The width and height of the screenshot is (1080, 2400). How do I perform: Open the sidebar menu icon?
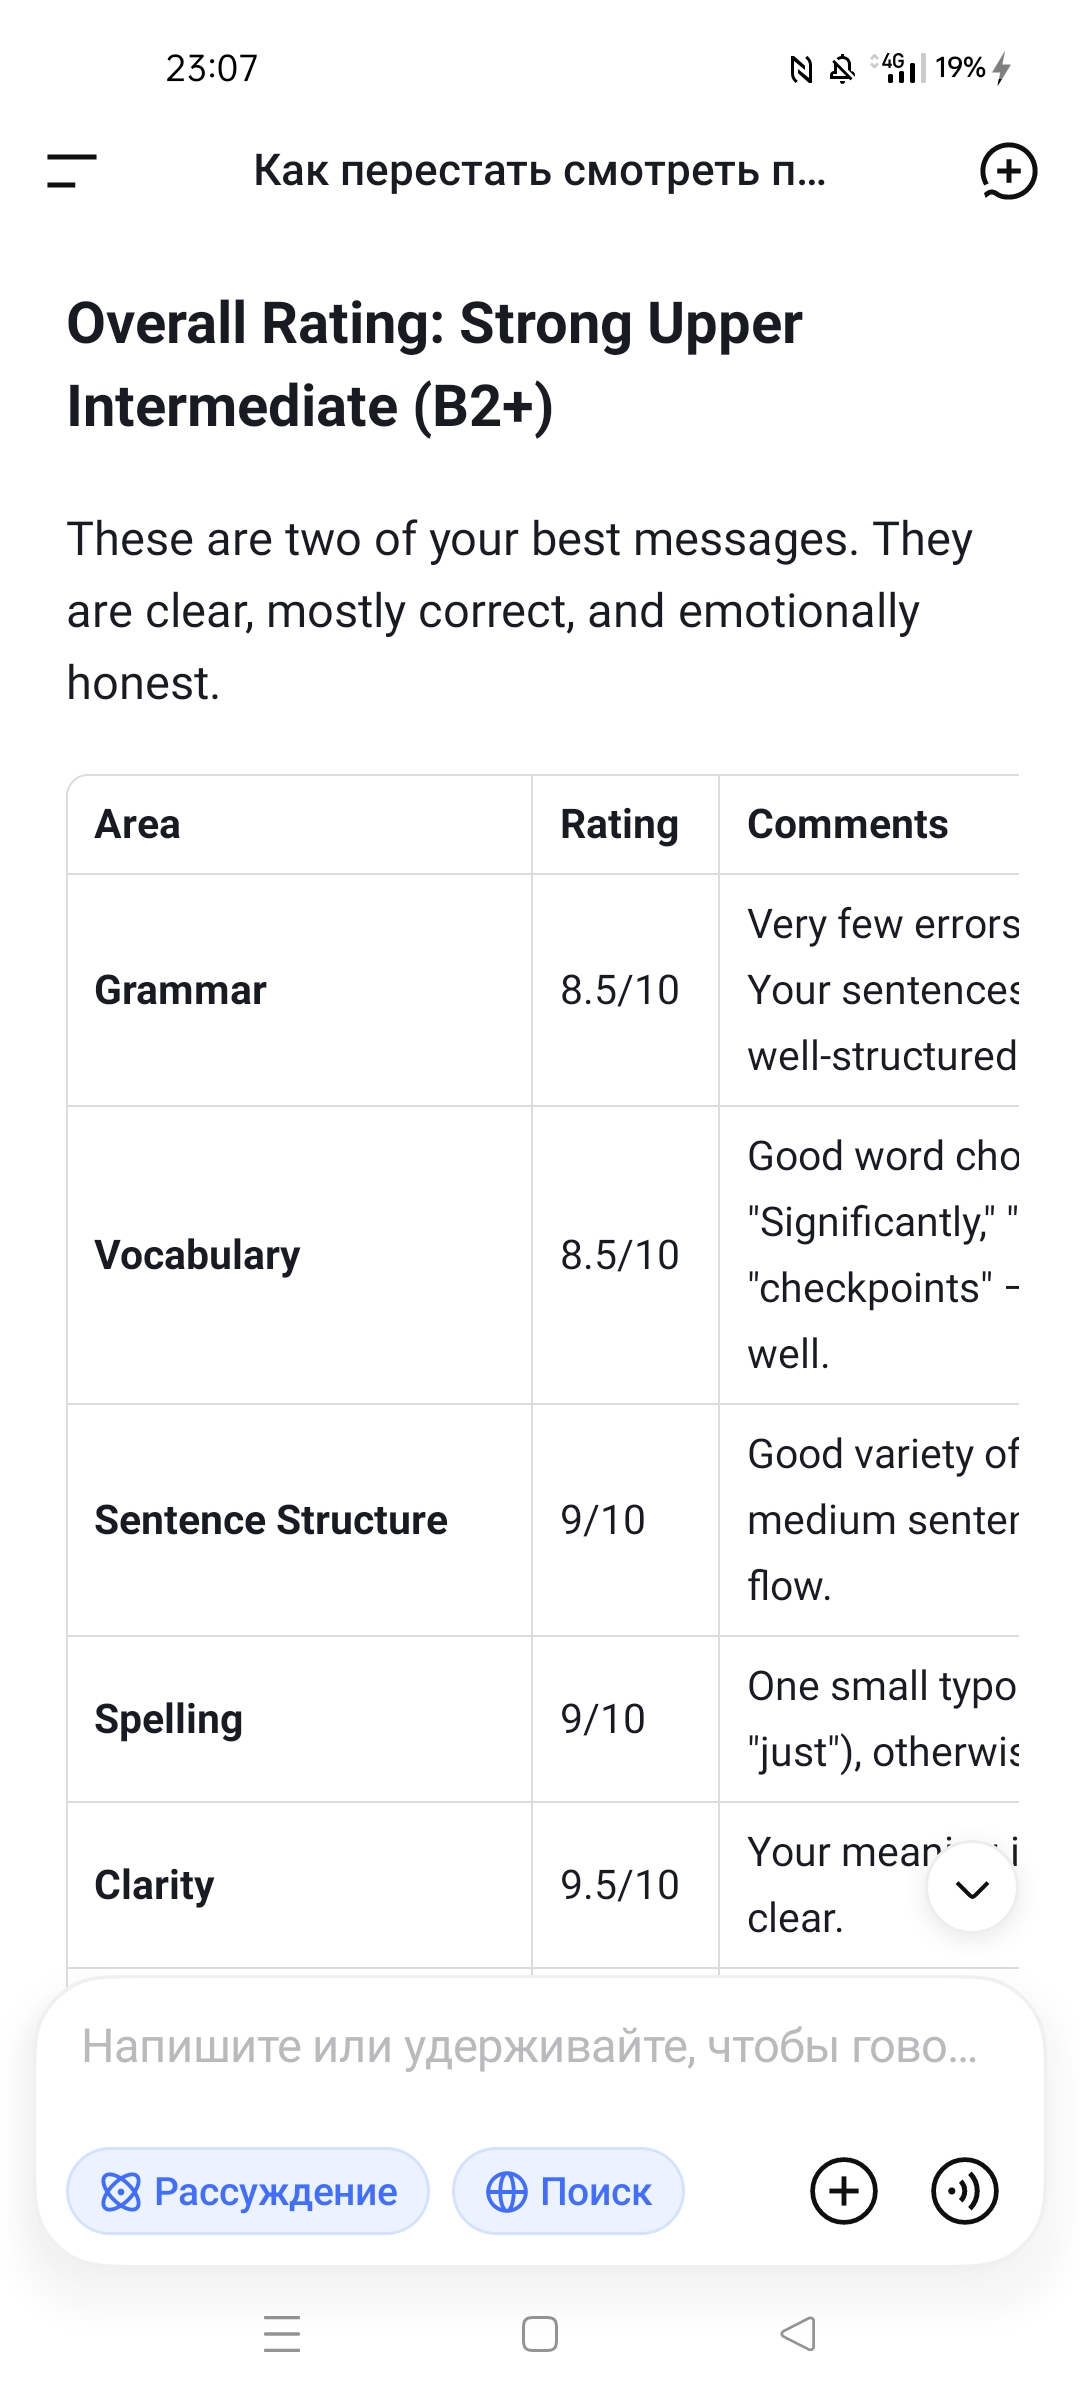click(72, 171)
